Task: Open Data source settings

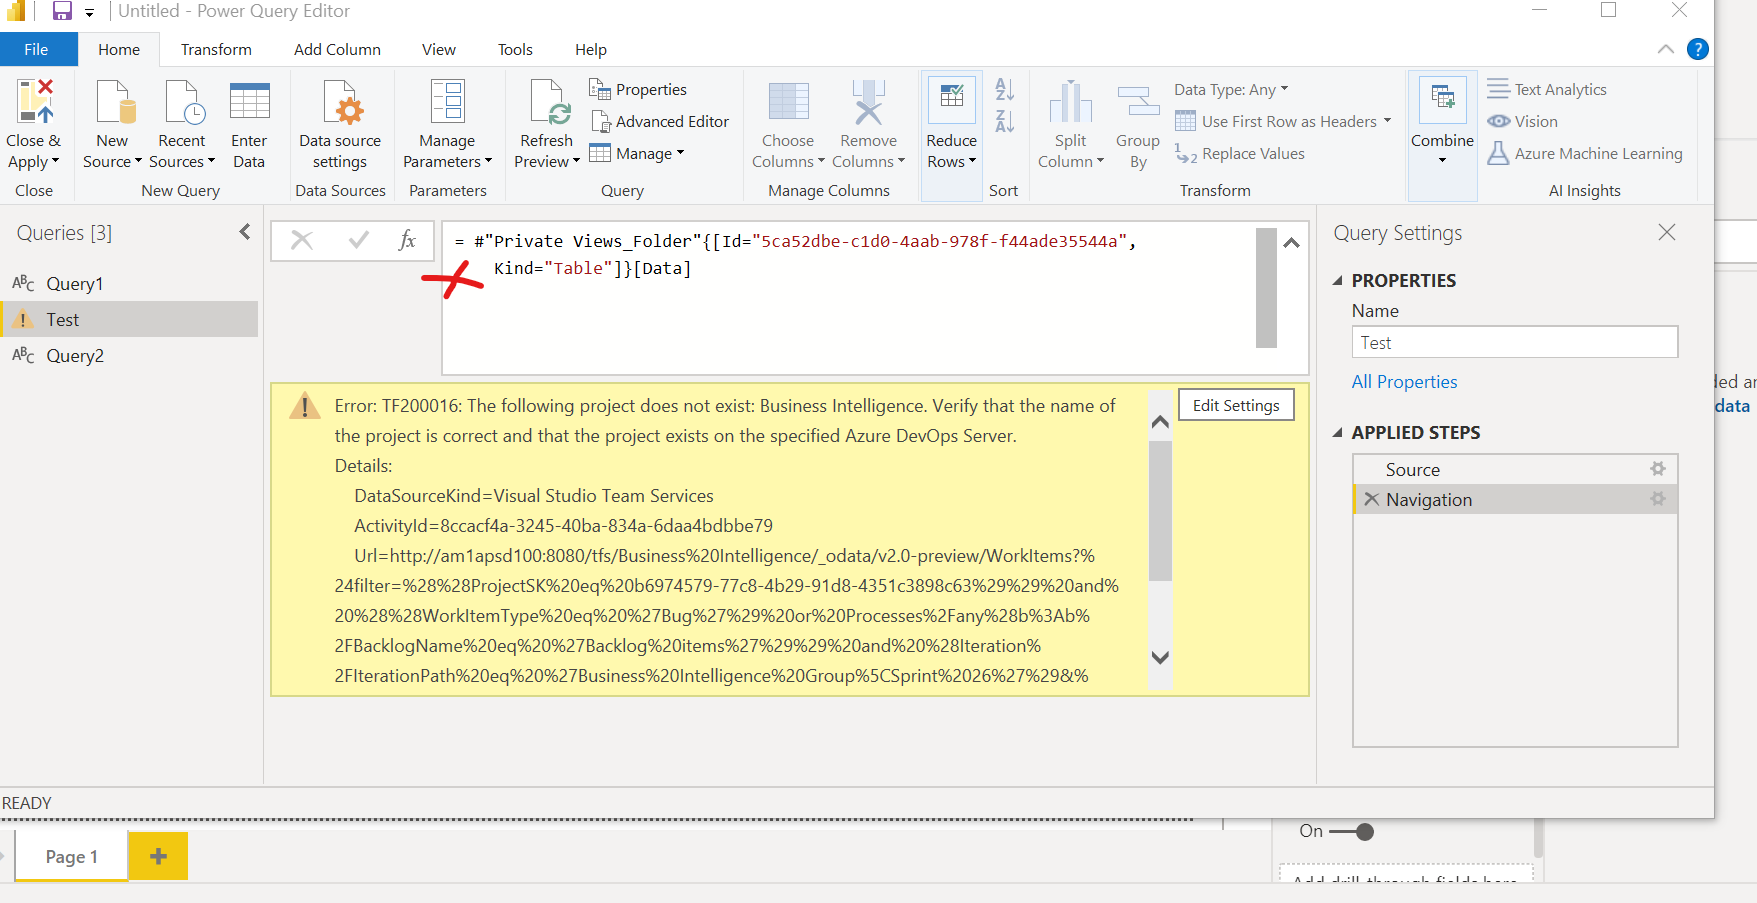Action: [339, 125]
